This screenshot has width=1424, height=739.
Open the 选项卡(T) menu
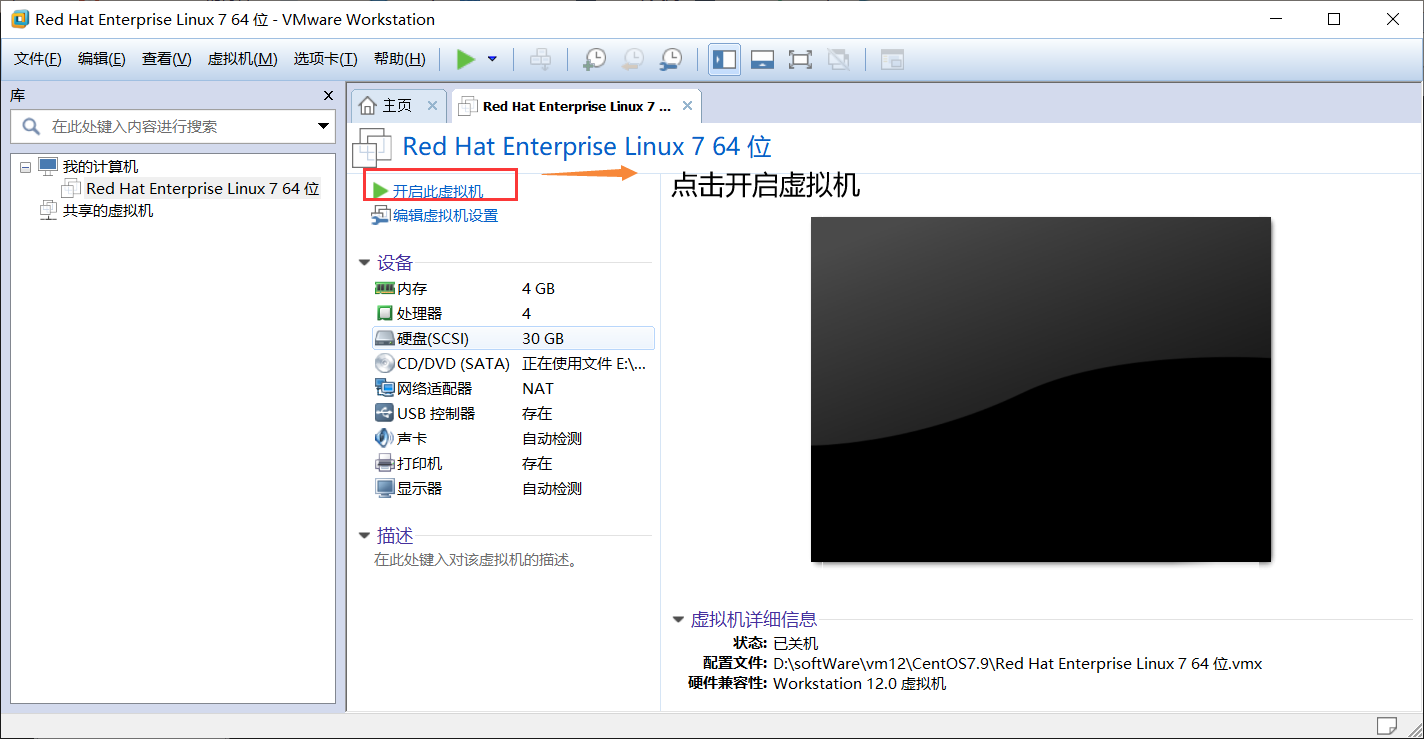326,59
